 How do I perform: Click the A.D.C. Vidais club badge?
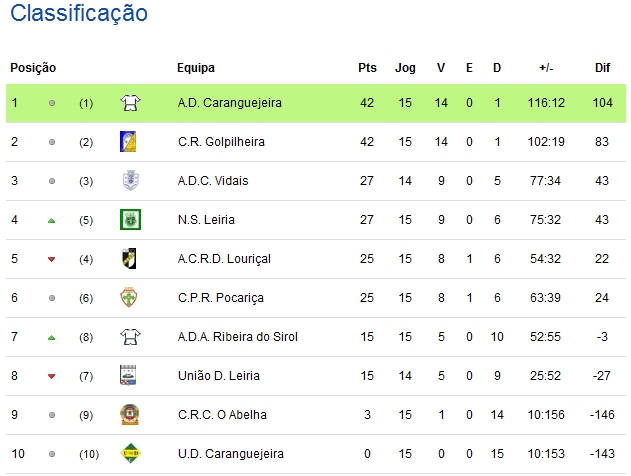[129, 180]
